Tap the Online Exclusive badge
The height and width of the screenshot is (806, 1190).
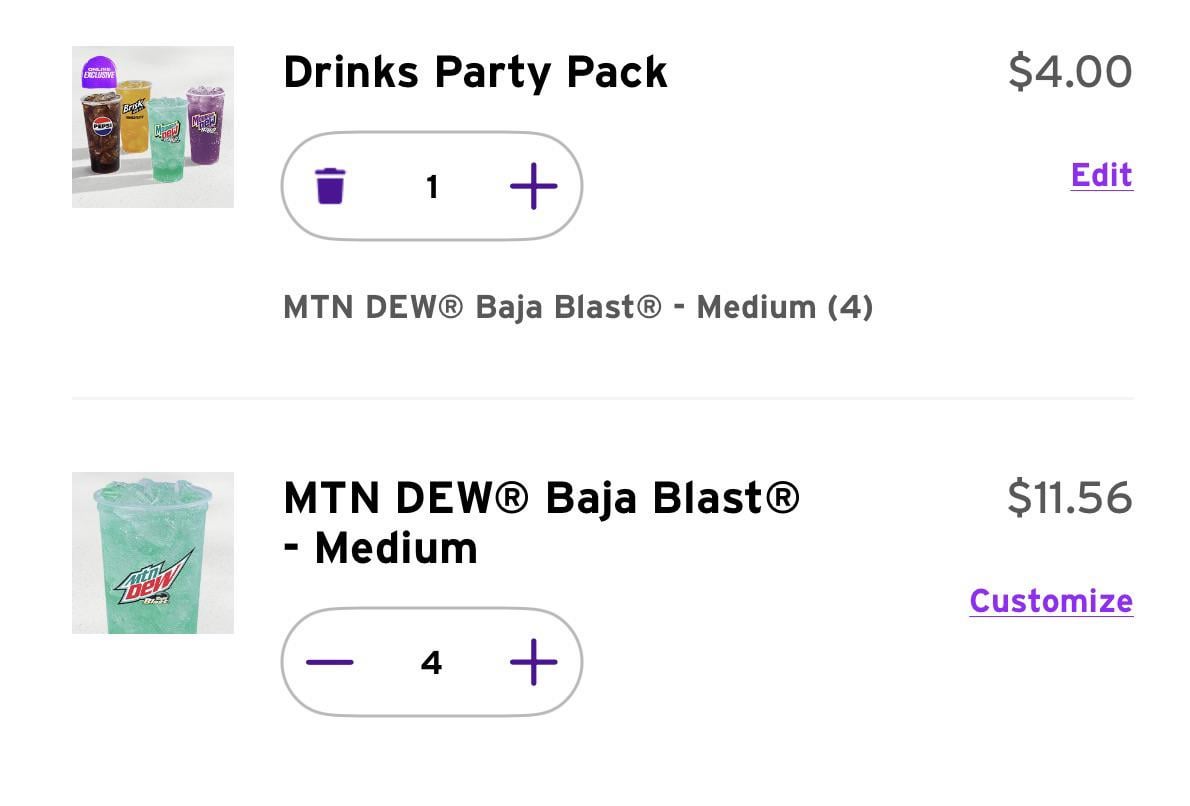click(100, 72)
